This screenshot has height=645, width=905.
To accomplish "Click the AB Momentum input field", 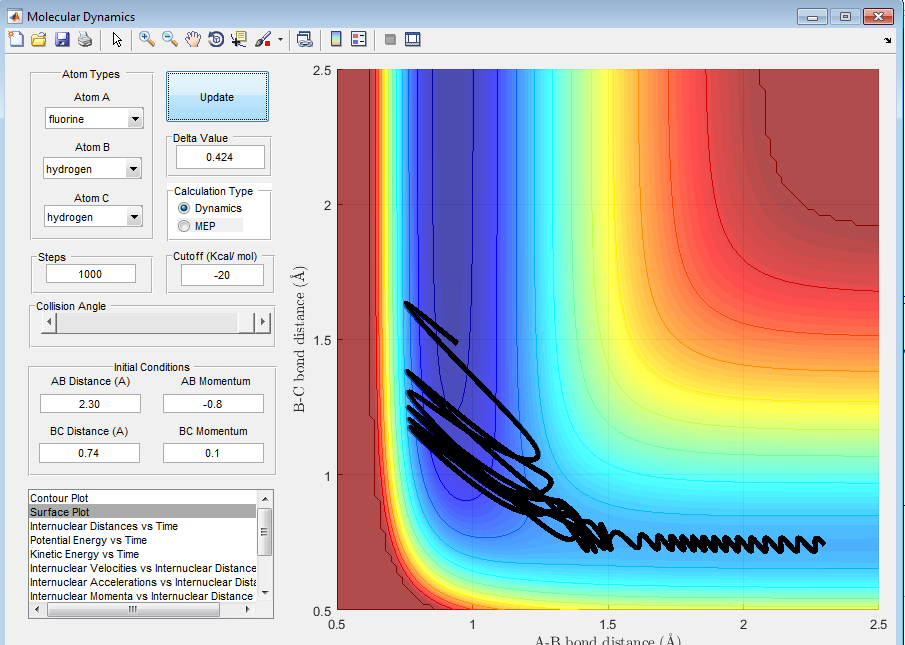I will [x=213, y=403].
